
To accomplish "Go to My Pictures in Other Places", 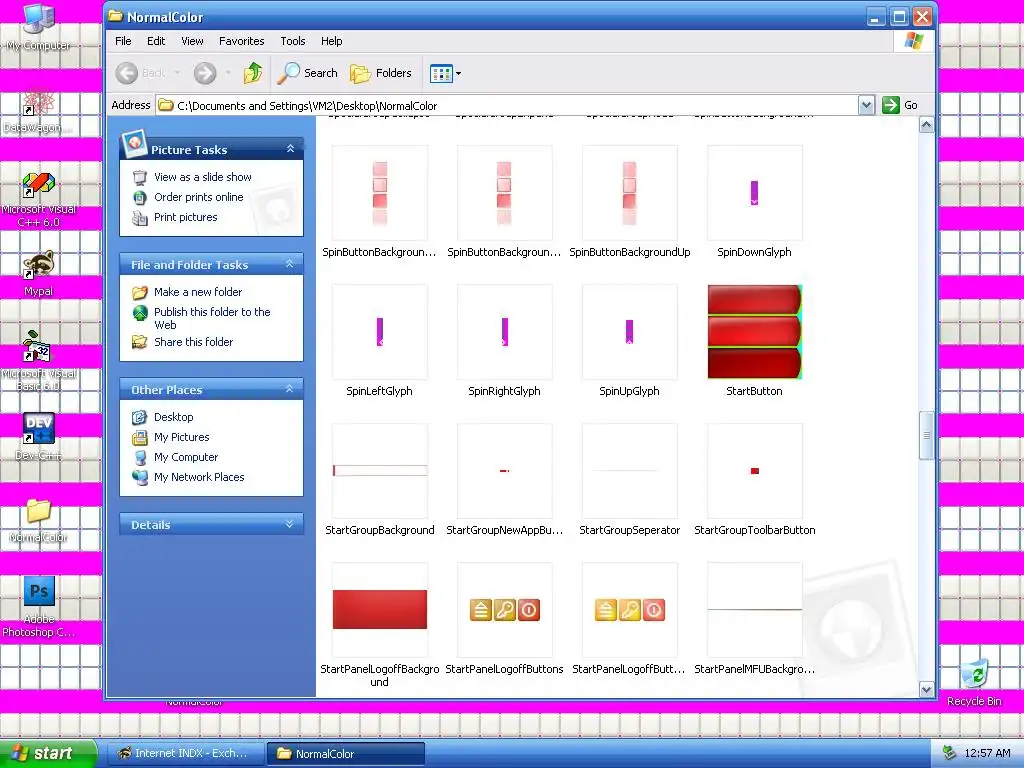I will point(182,438).
